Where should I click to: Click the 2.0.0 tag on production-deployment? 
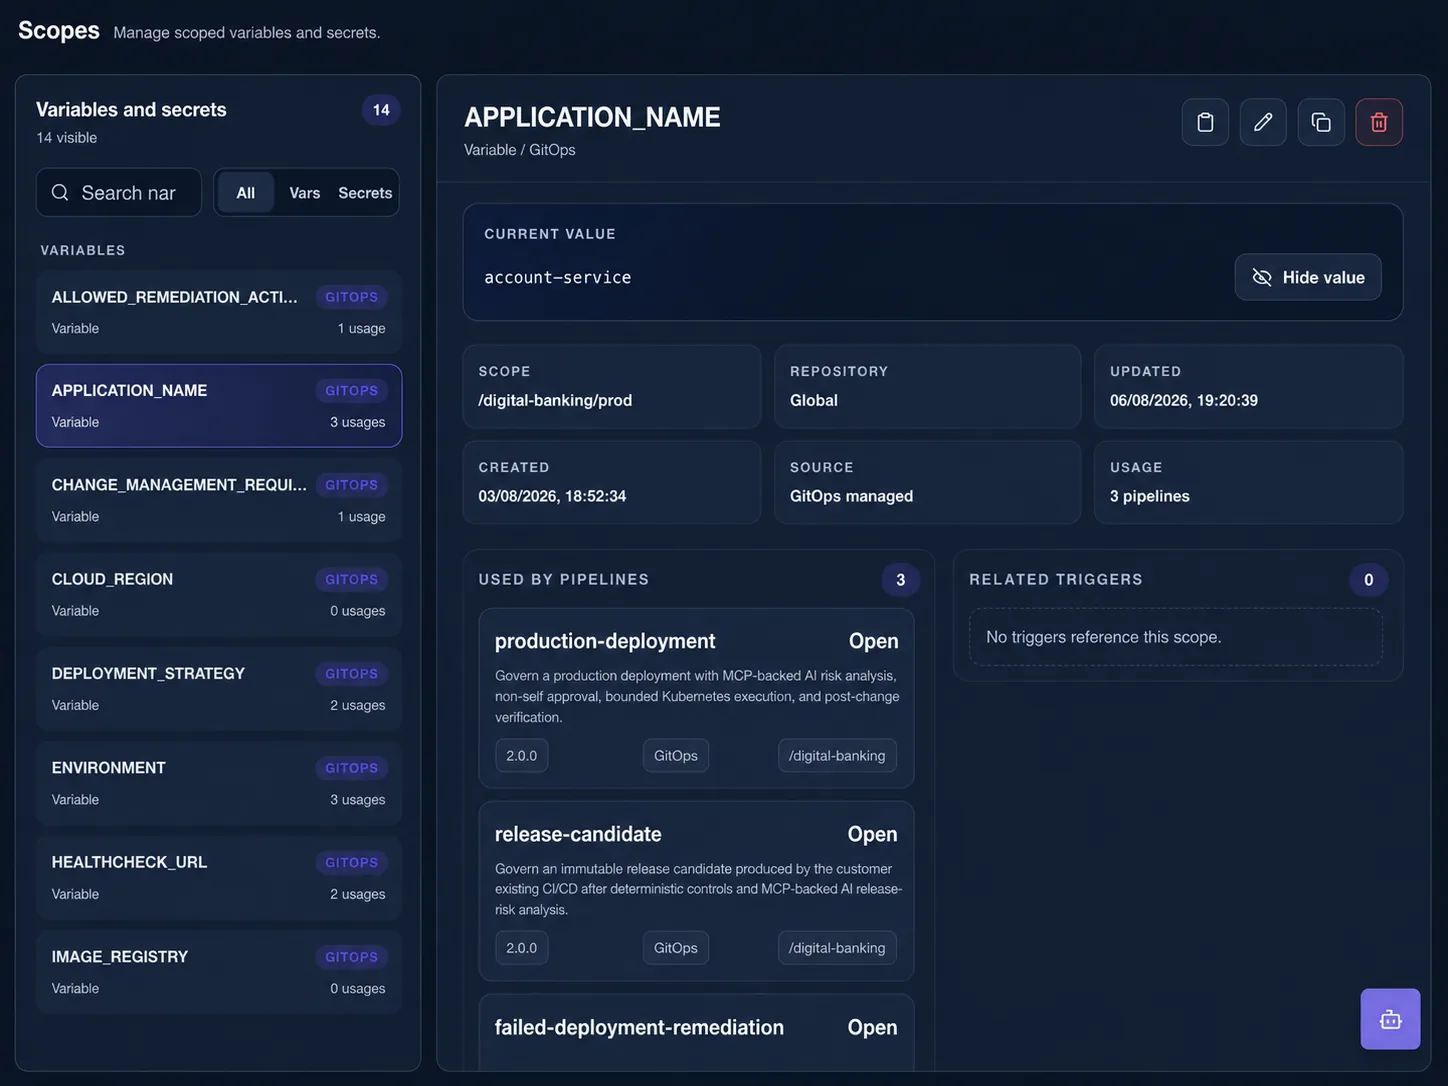[521, 756]
